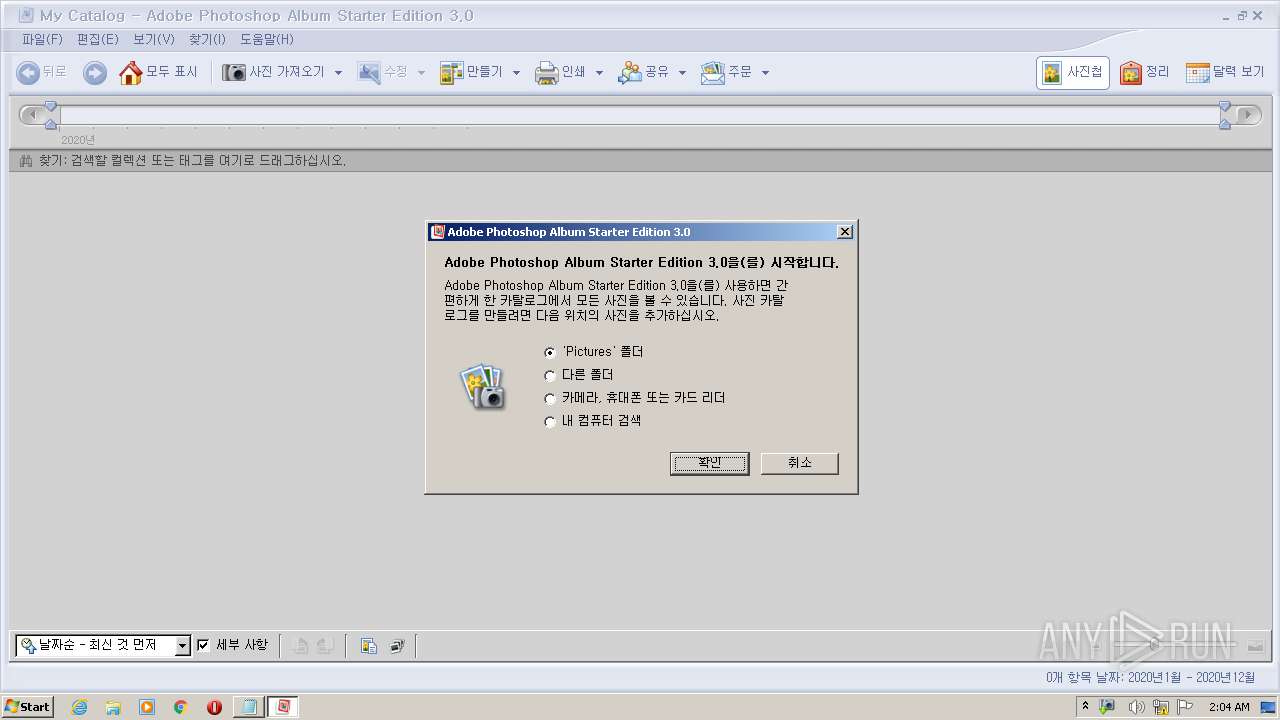Click the left timeline range marker
This screenshot has width=1280, height=720.
pyautogui.click(x=51, y=114)
